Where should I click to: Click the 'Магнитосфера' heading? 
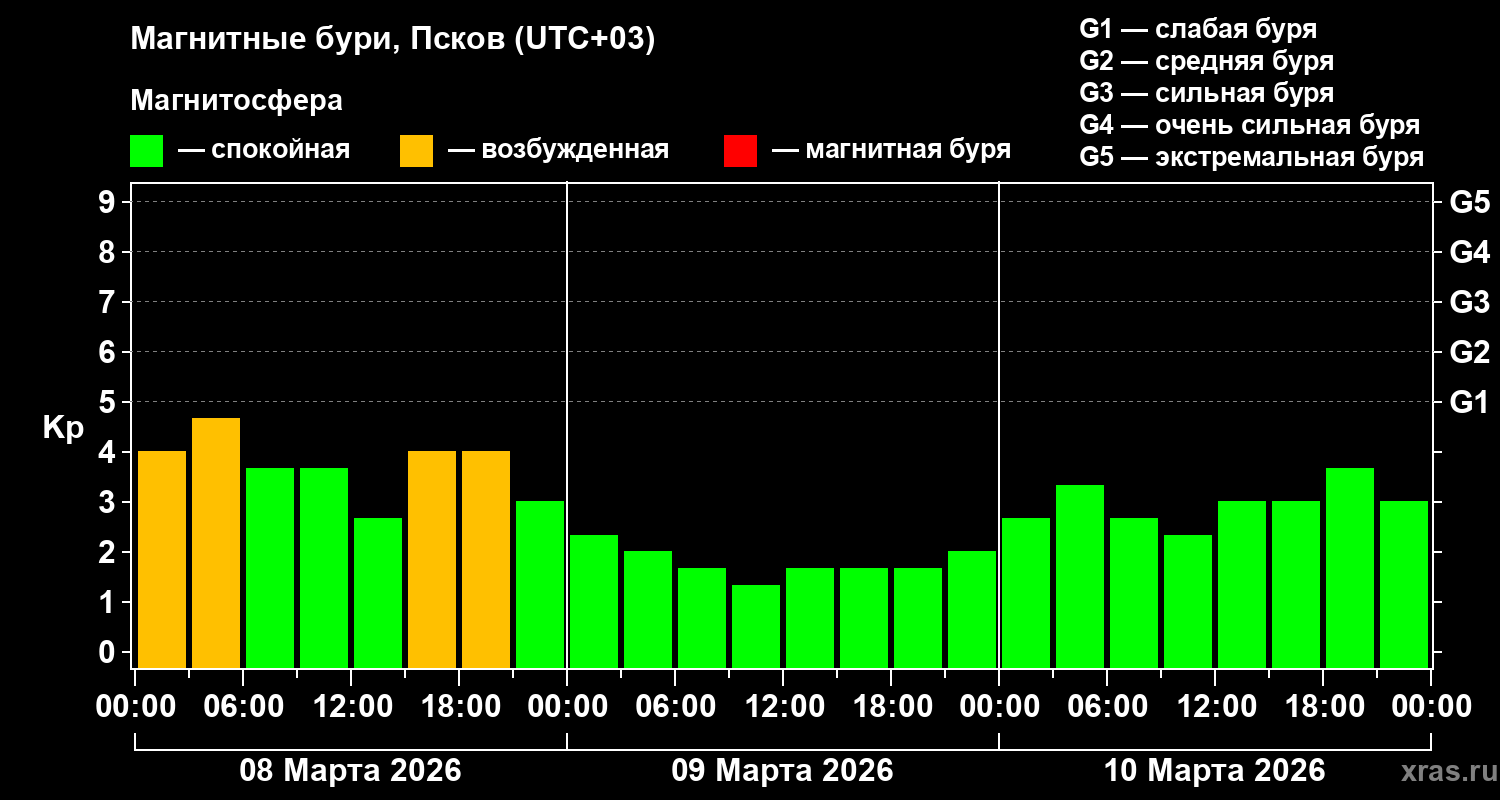(236, 101)
